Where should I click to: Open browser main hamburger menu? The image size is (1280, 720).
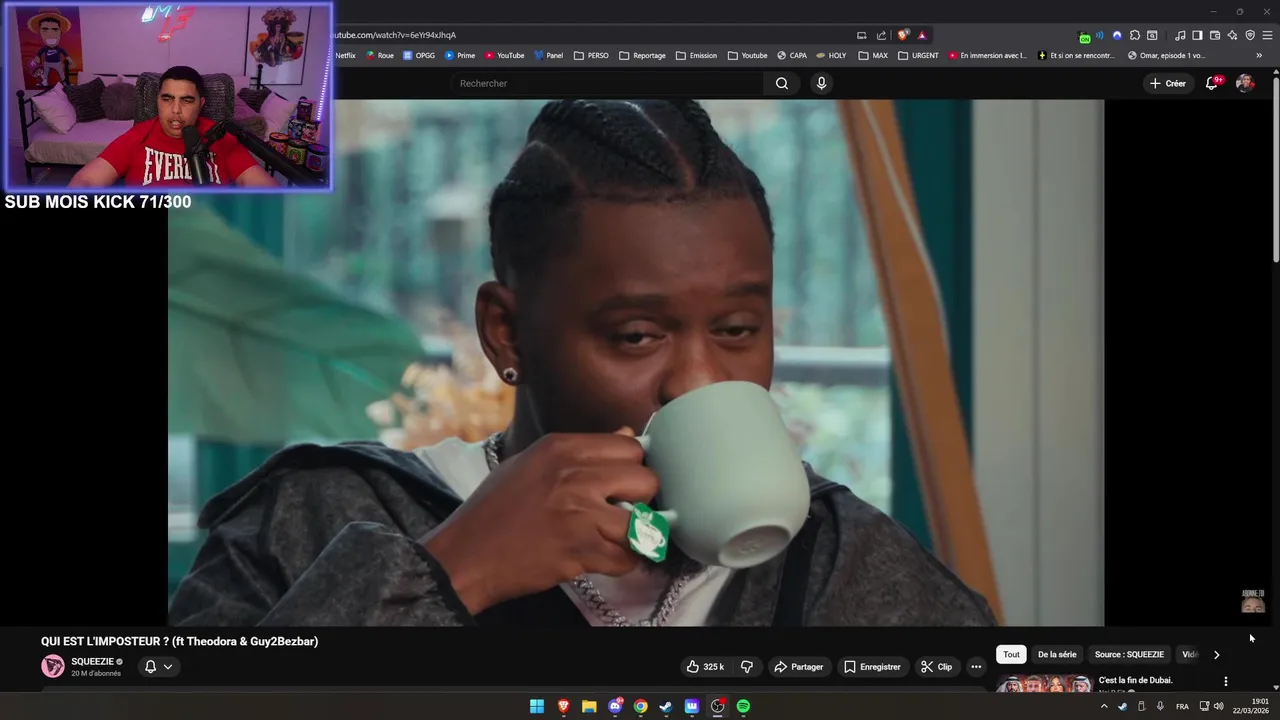coord(1267,35)
